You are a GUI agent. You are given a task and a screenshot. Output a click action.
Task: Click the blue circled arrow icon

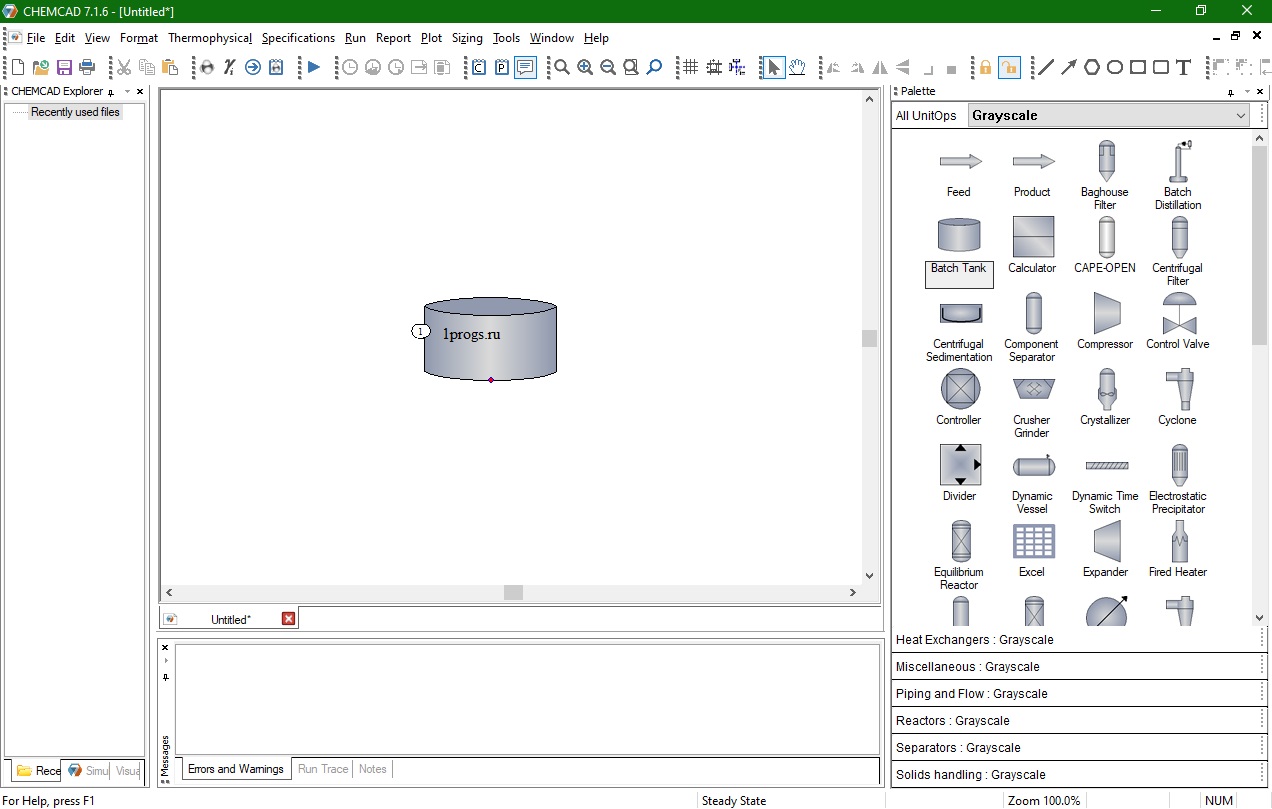[x=253, y=67]
